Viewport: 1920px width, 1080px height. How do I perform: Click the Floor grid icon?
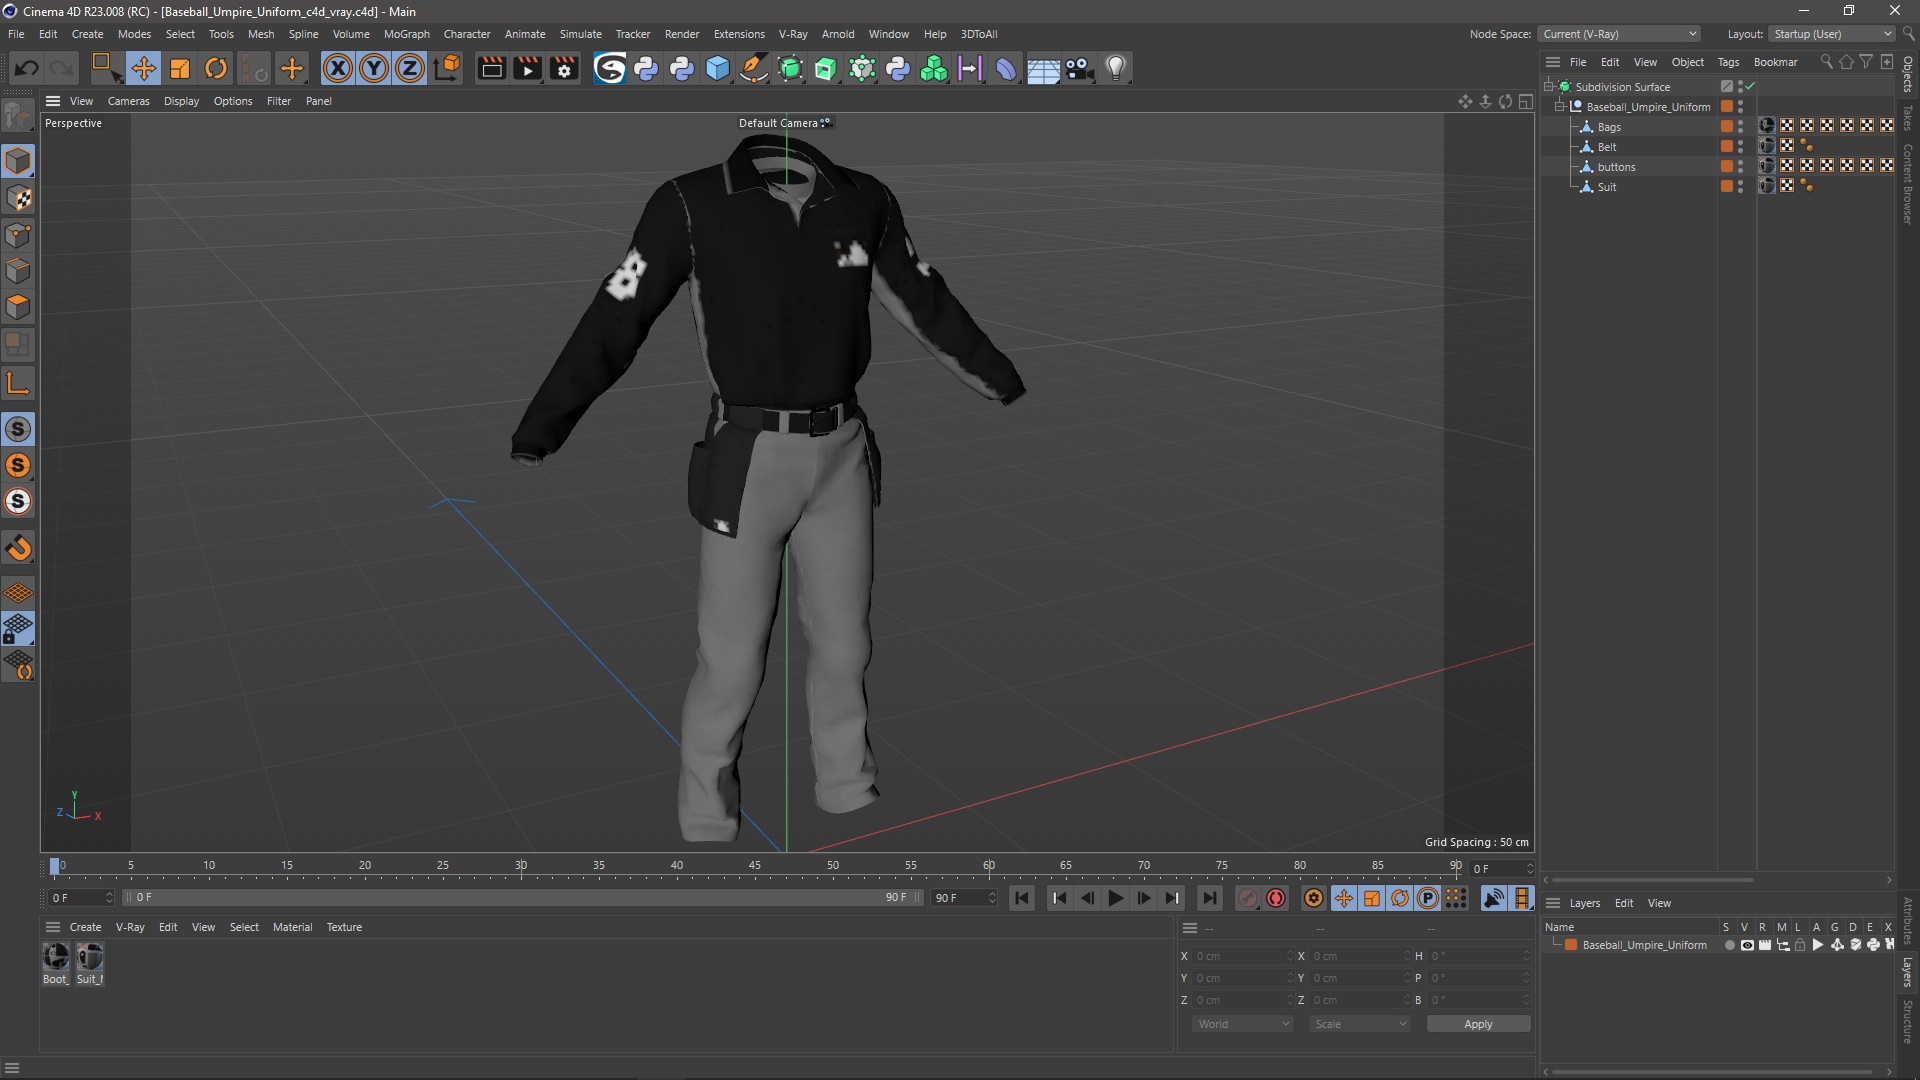point(1043,68)
